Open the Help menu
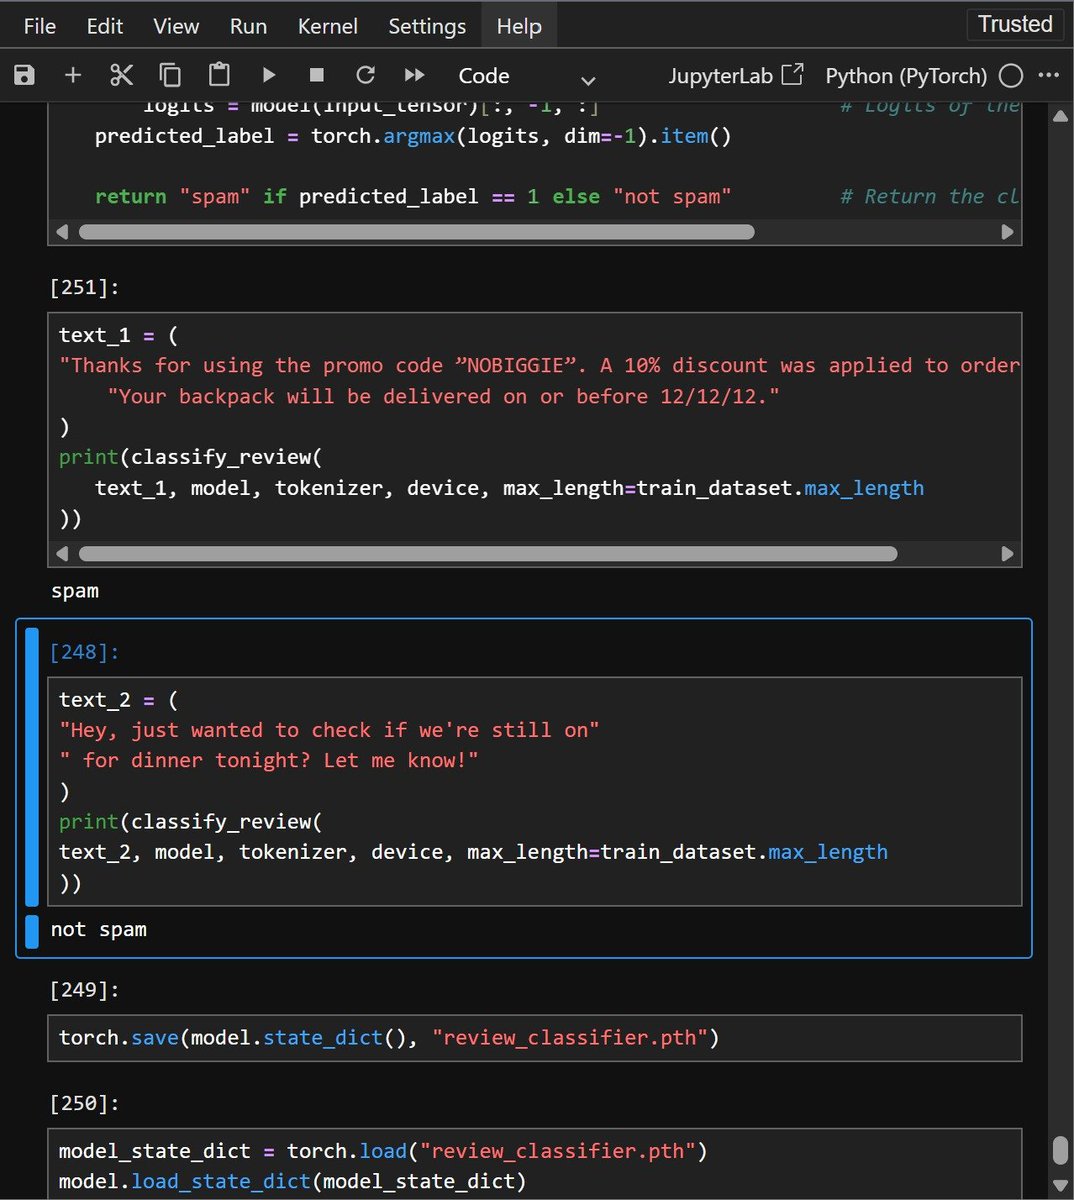This screenshot has width=1074, height=1200. pos(519,26)
